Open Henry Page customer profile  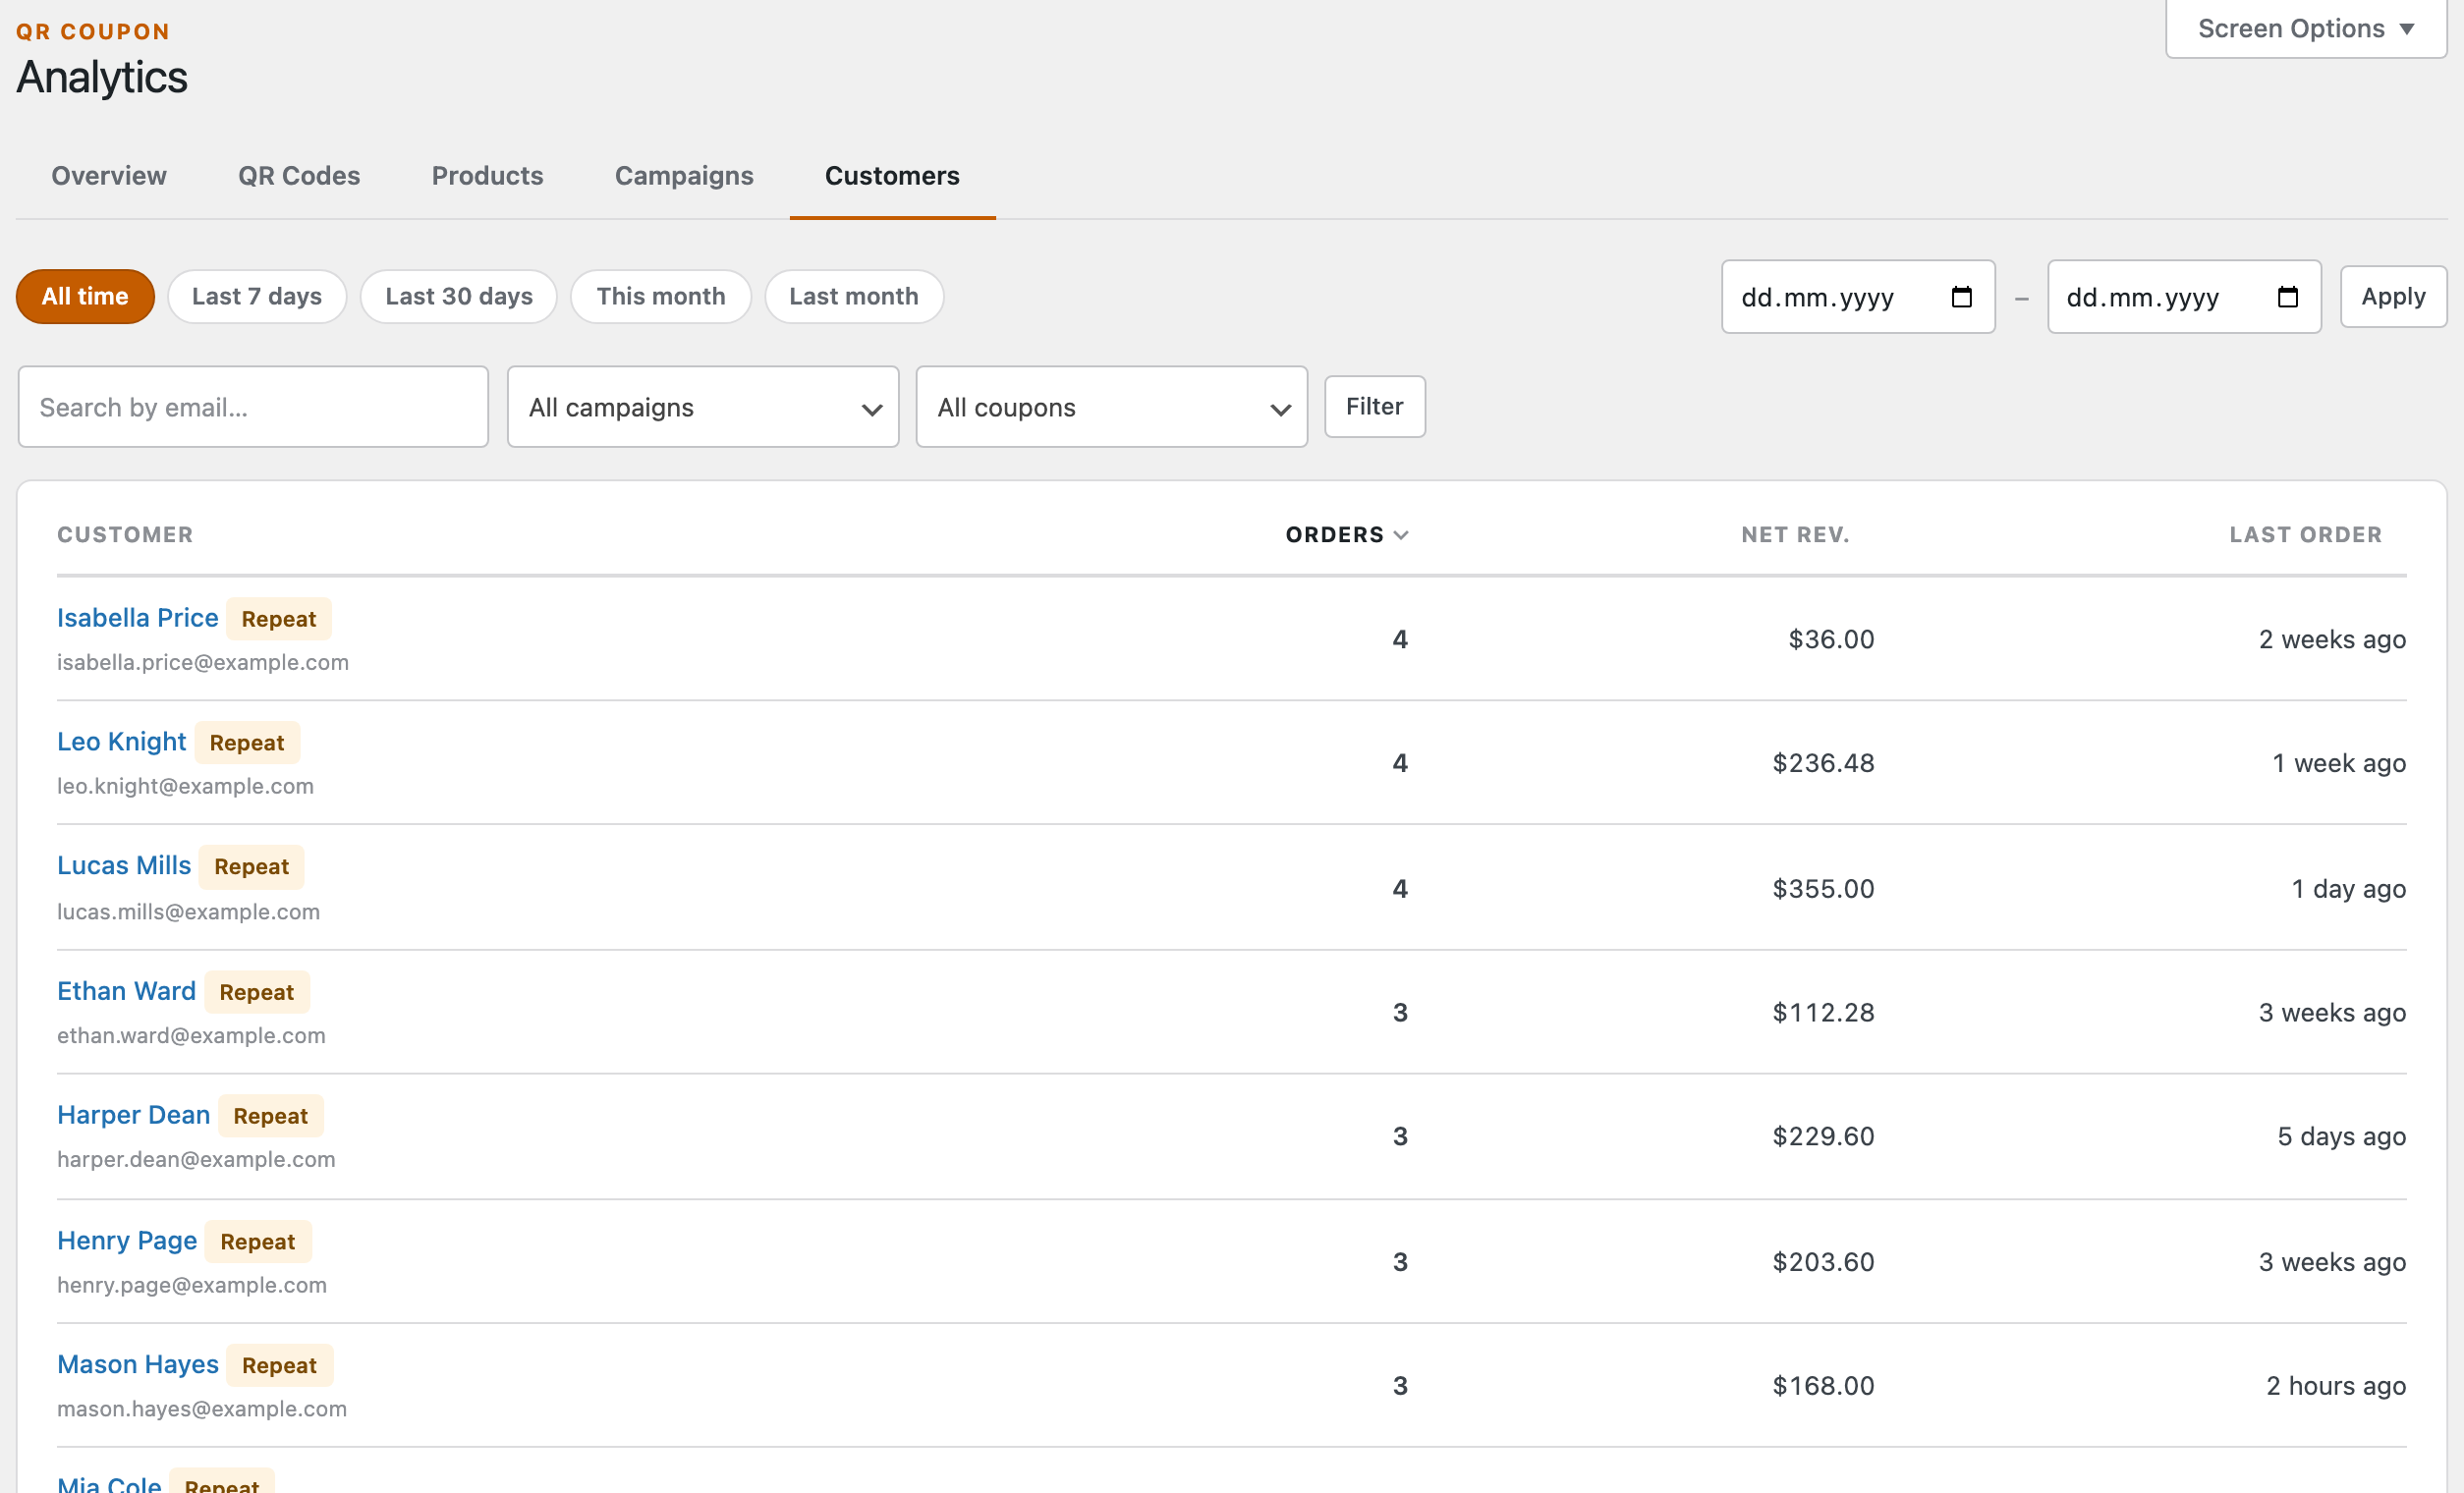pos(127,1241)
